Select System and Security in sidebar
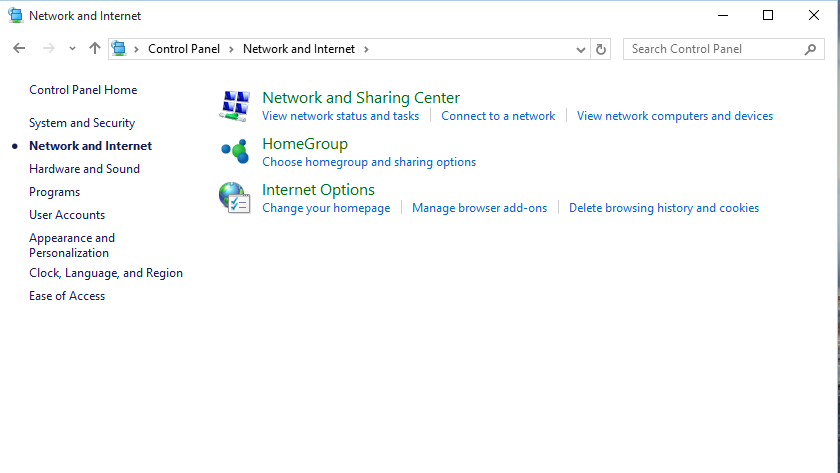 [82, 123]
